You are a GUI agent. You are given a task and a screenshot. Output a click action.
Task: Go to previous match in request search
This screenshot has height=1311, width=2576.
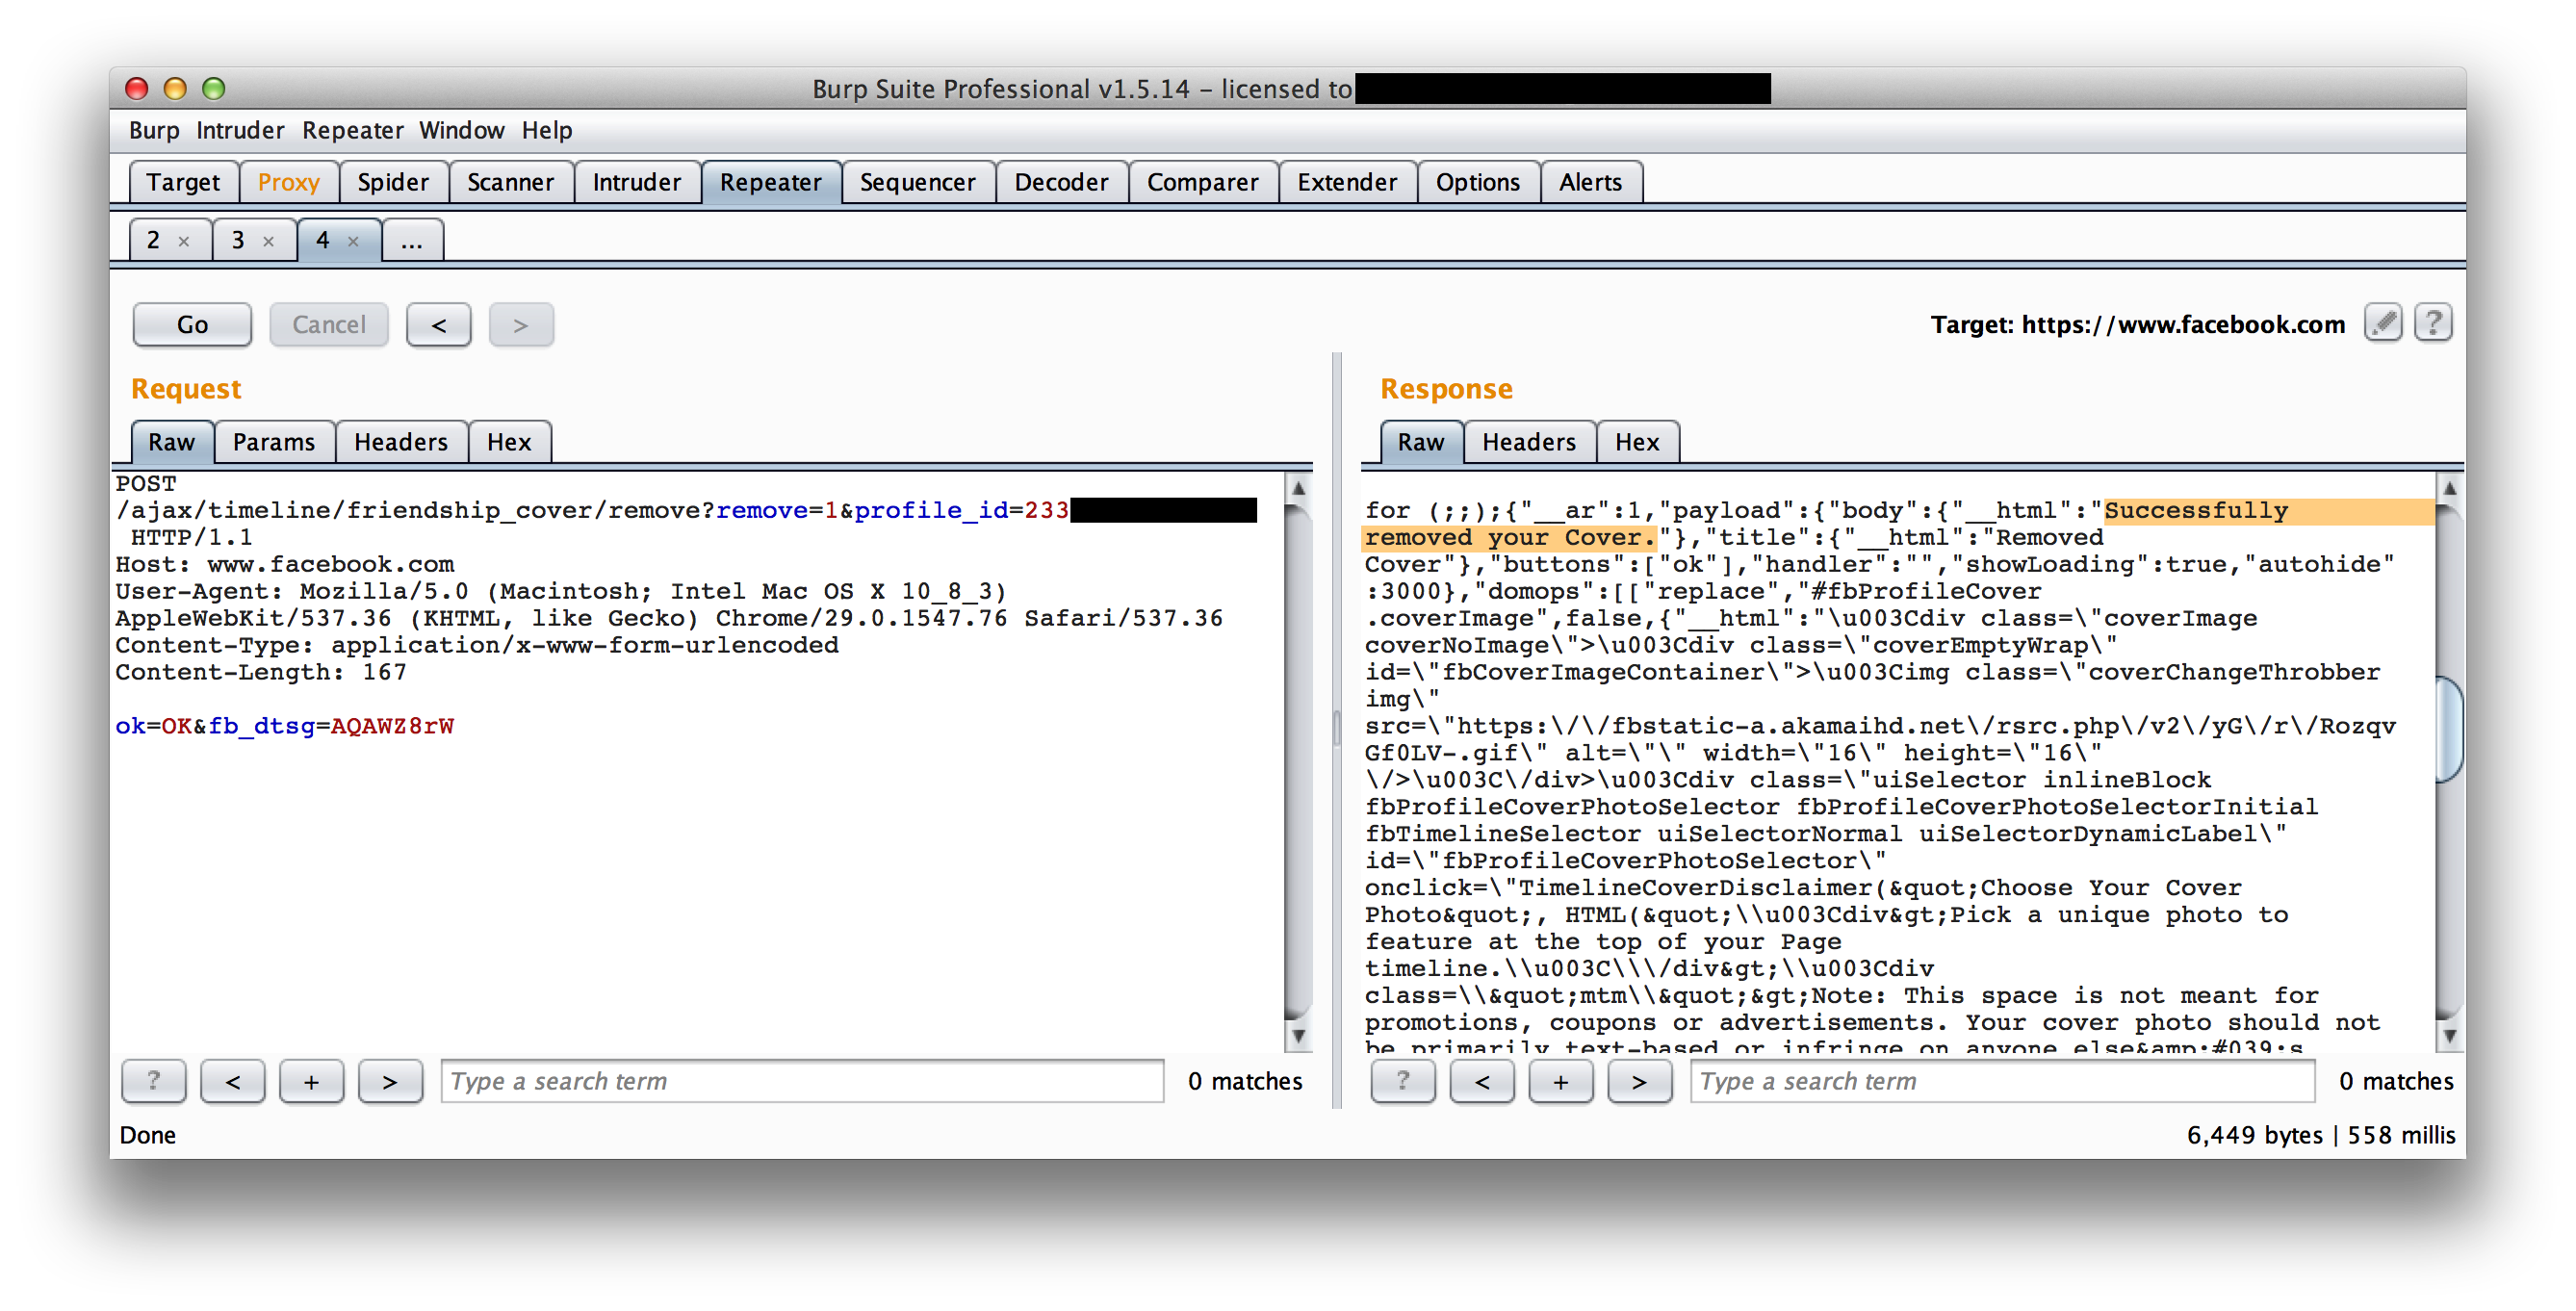[x=232, y=1081]
